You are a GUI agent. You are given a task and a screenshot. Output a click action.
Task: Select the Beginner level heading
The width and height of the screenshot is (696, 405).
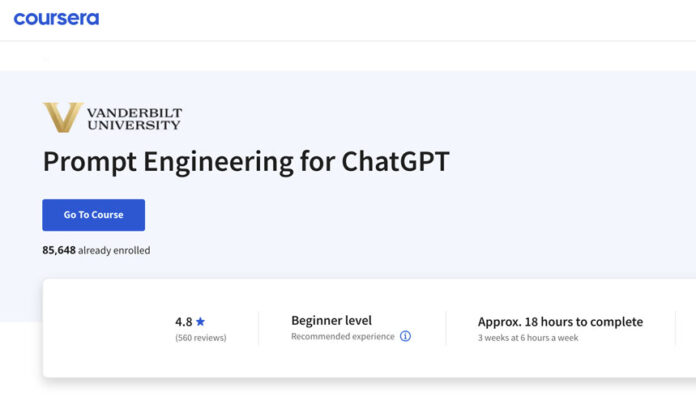click(331, 321)
